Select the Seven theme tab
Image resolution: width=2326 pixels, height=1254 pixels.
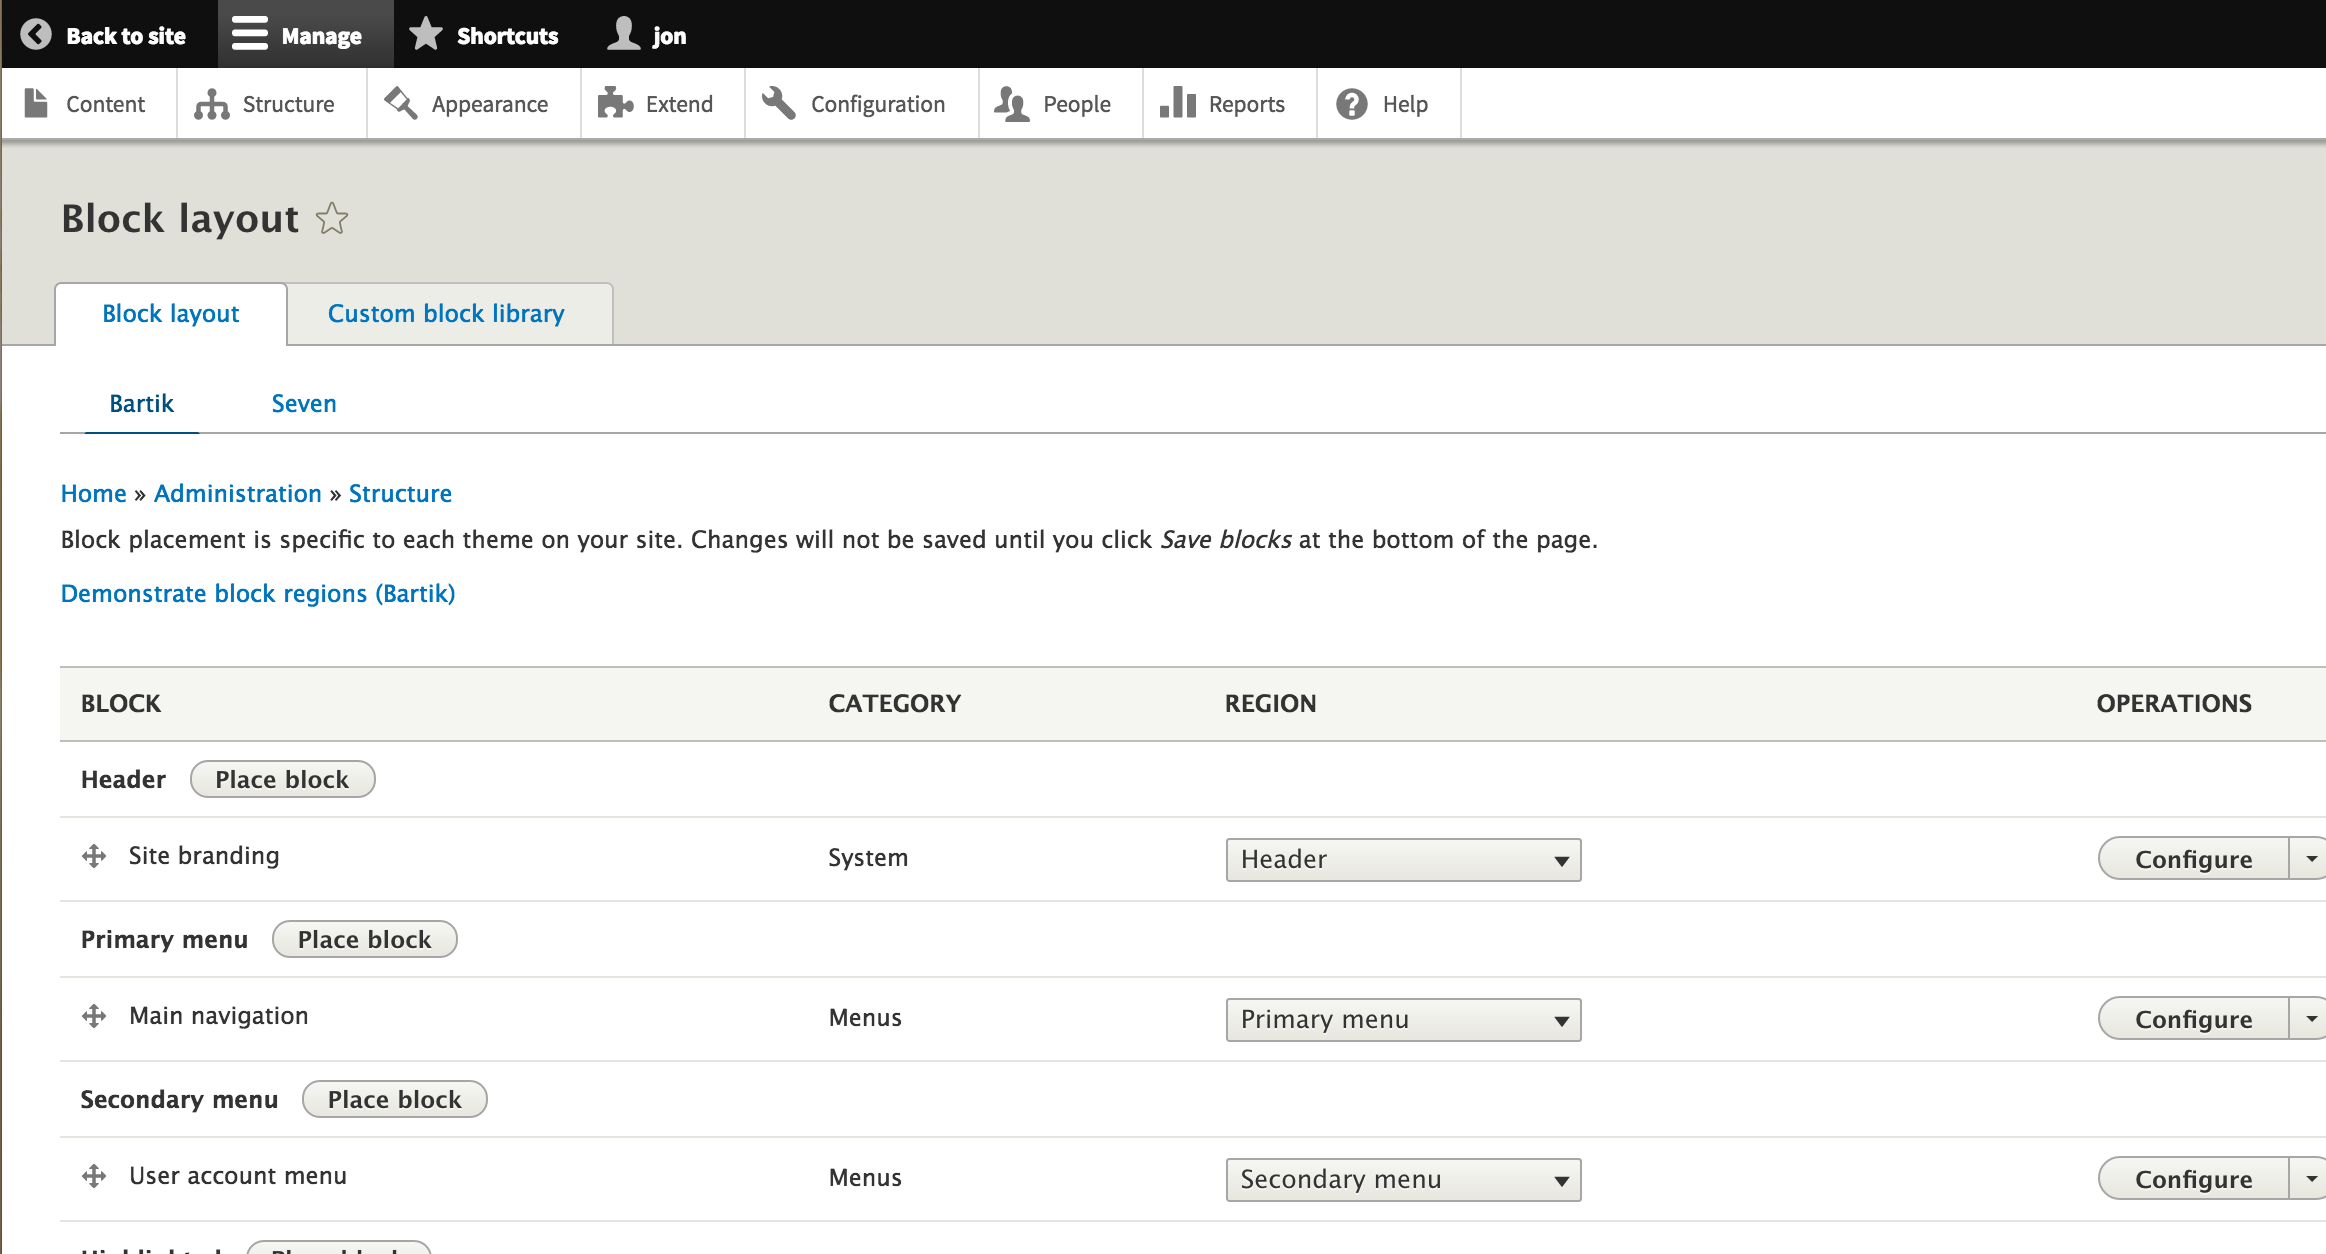pyautogui.click(x=304, y=404)
